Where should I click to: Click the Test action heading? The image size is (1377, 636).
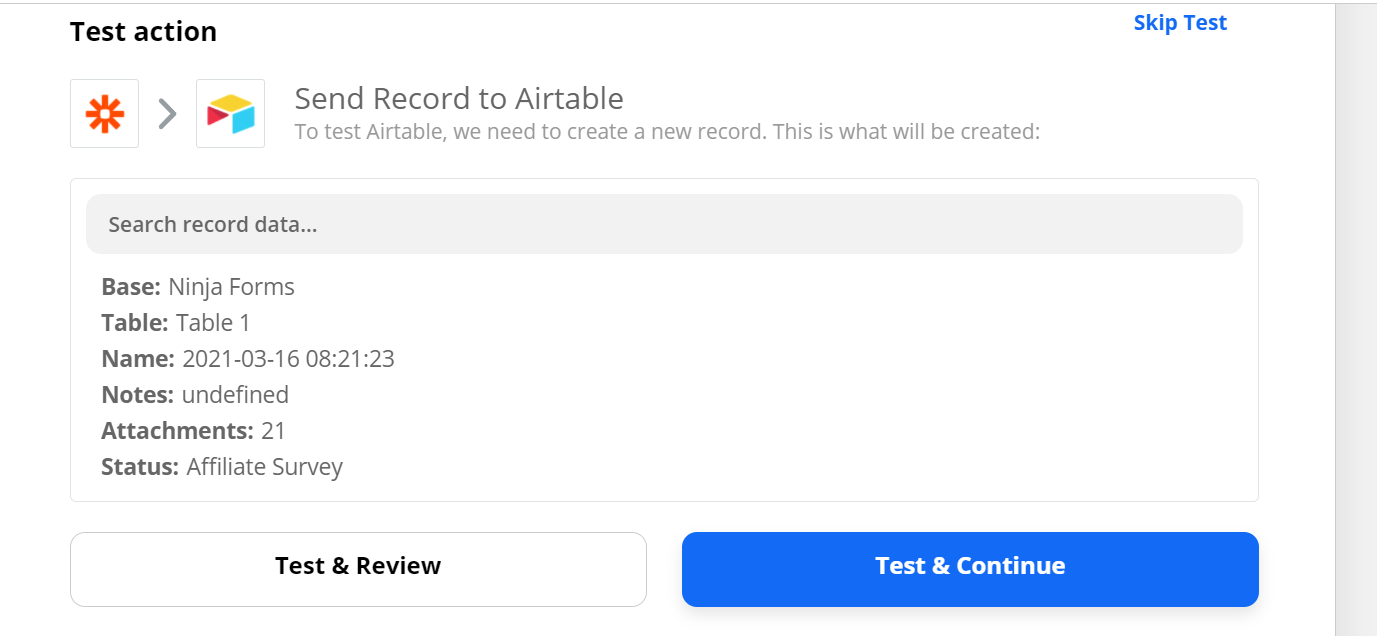143,32
